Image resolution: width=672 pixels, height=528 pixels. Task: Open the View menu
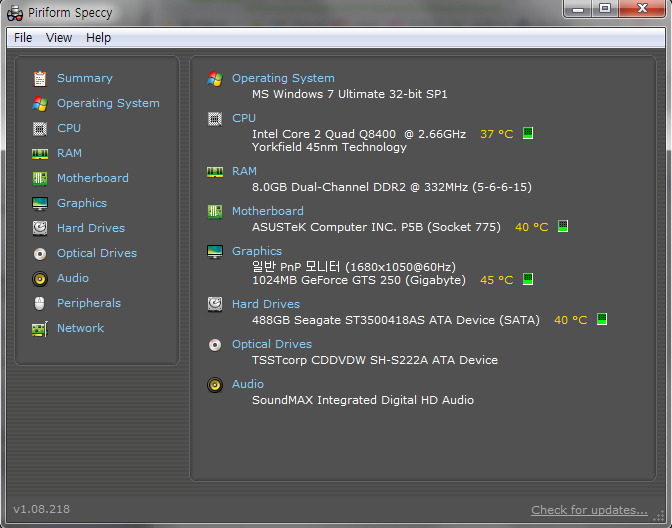[x=59, y=38]
